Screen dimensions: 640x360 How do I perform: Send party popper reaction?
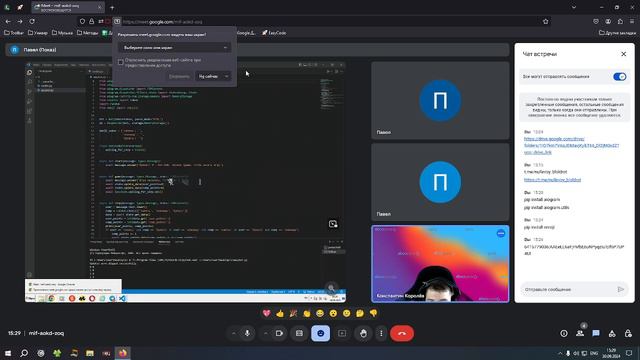tap(293, 313)
